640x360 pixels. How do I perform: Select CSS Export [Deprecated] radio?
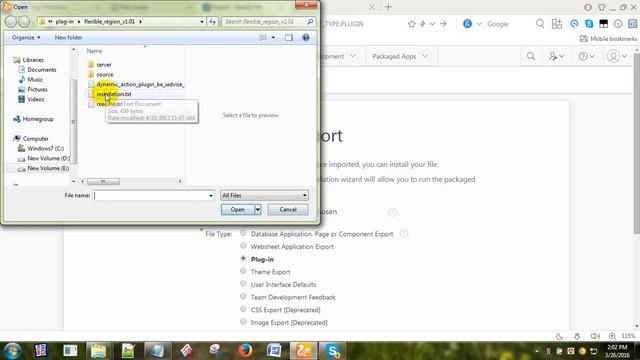(243, 309)
